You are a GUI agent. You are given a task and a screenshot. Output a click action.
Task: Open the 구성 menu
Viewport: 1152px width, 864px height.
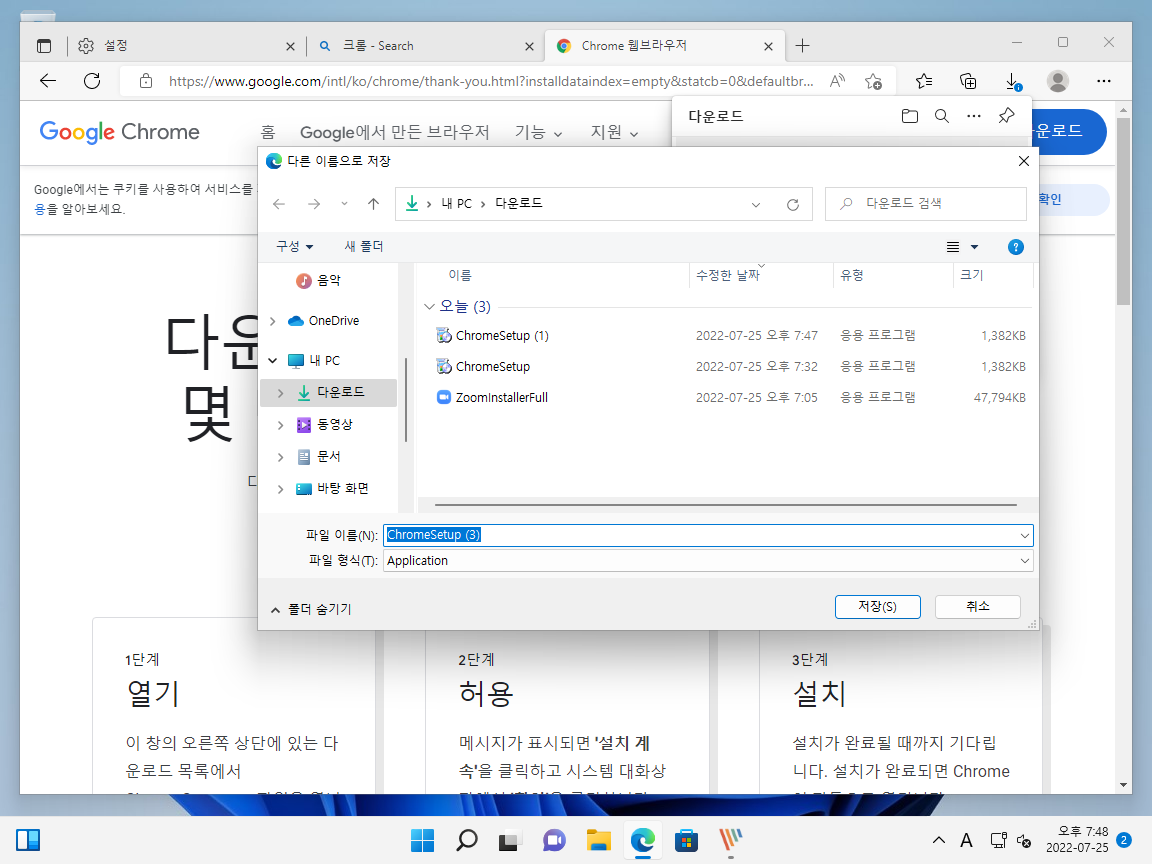point(295,246)
